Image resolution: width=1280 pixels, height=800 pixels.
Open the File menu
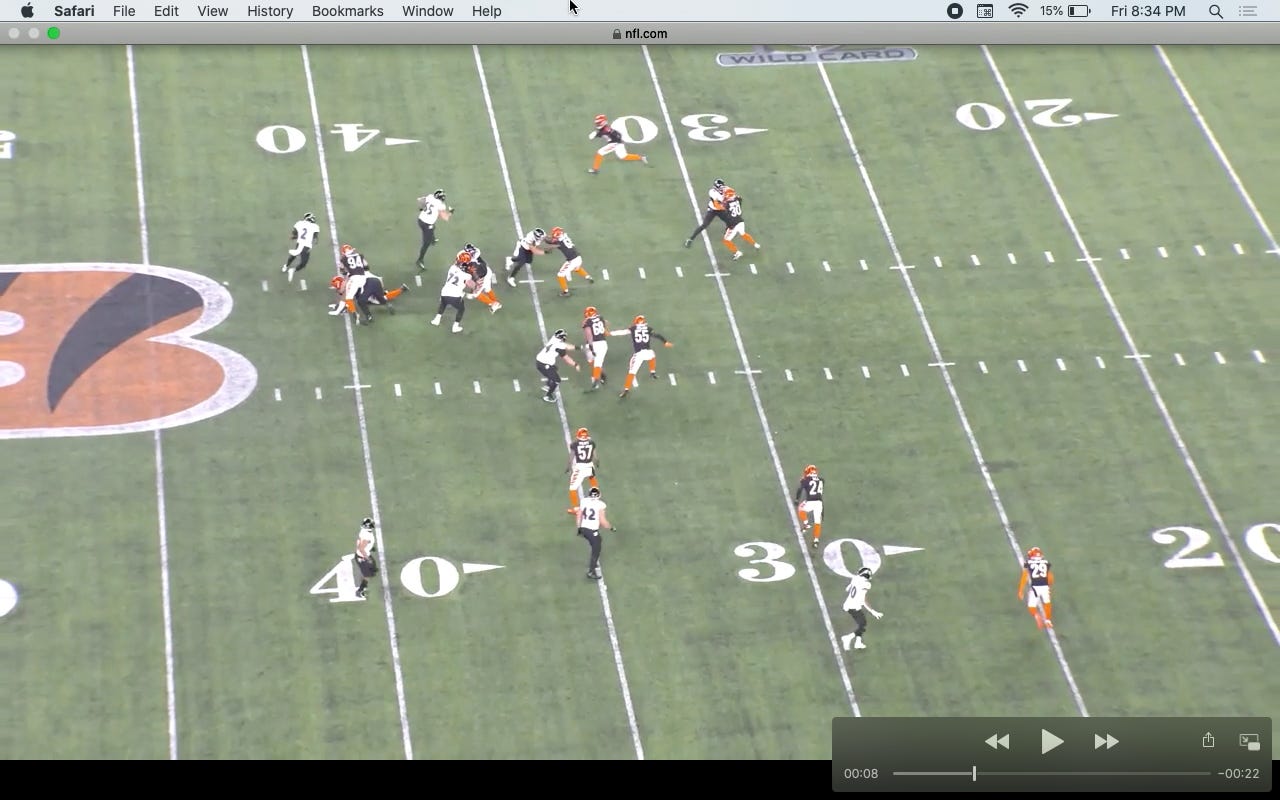(x=124, y=11)
